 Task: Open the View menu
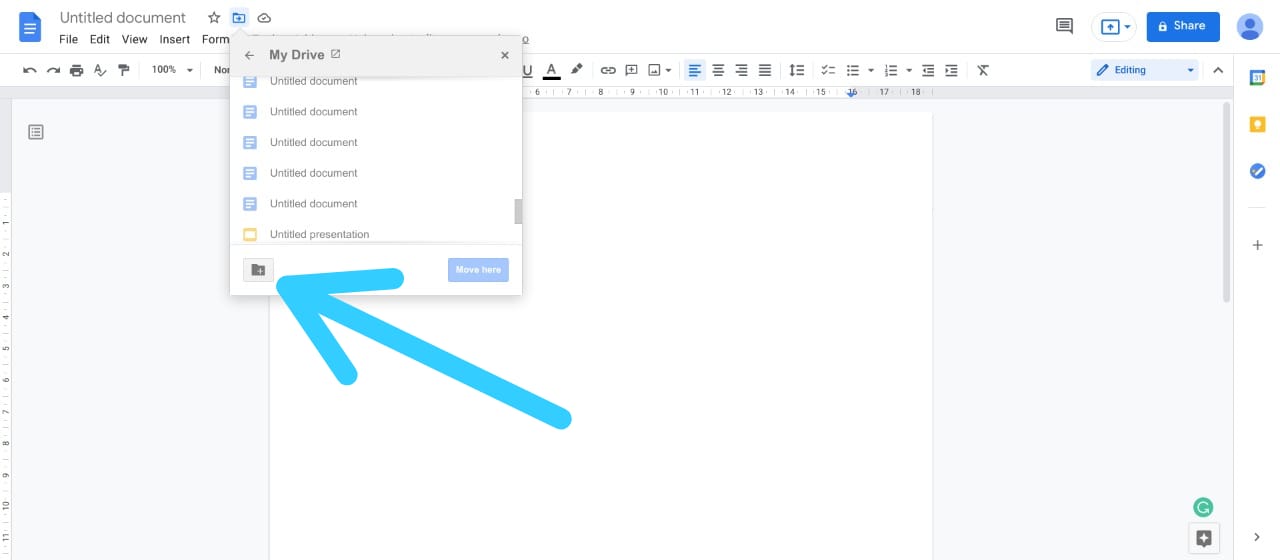[x=134, y=40]
